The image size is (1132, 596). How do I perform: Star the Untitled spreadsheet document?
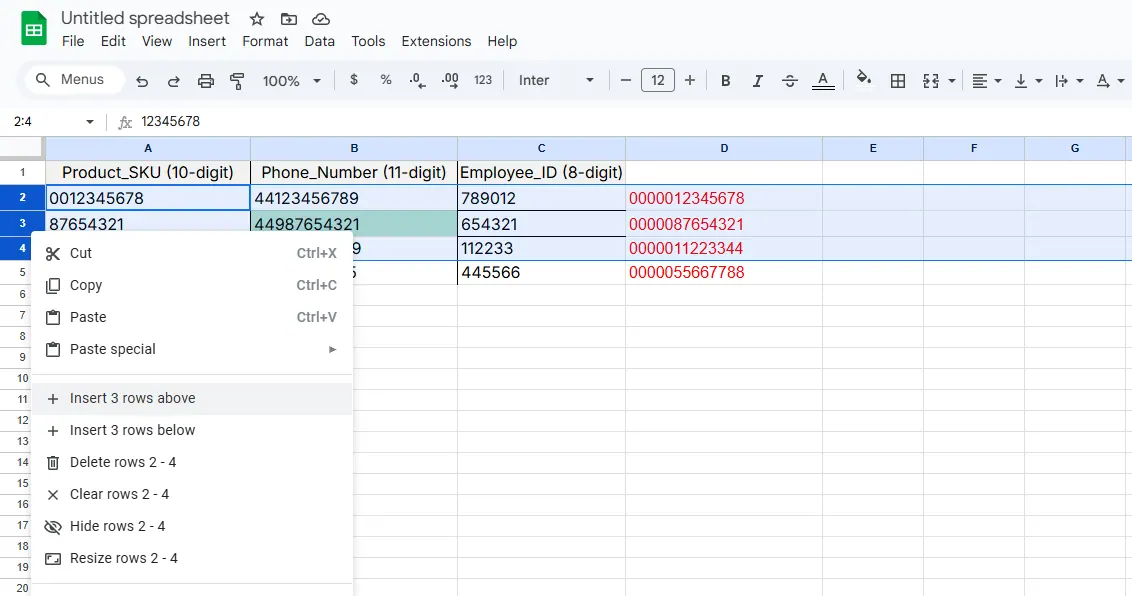[257, 19]
